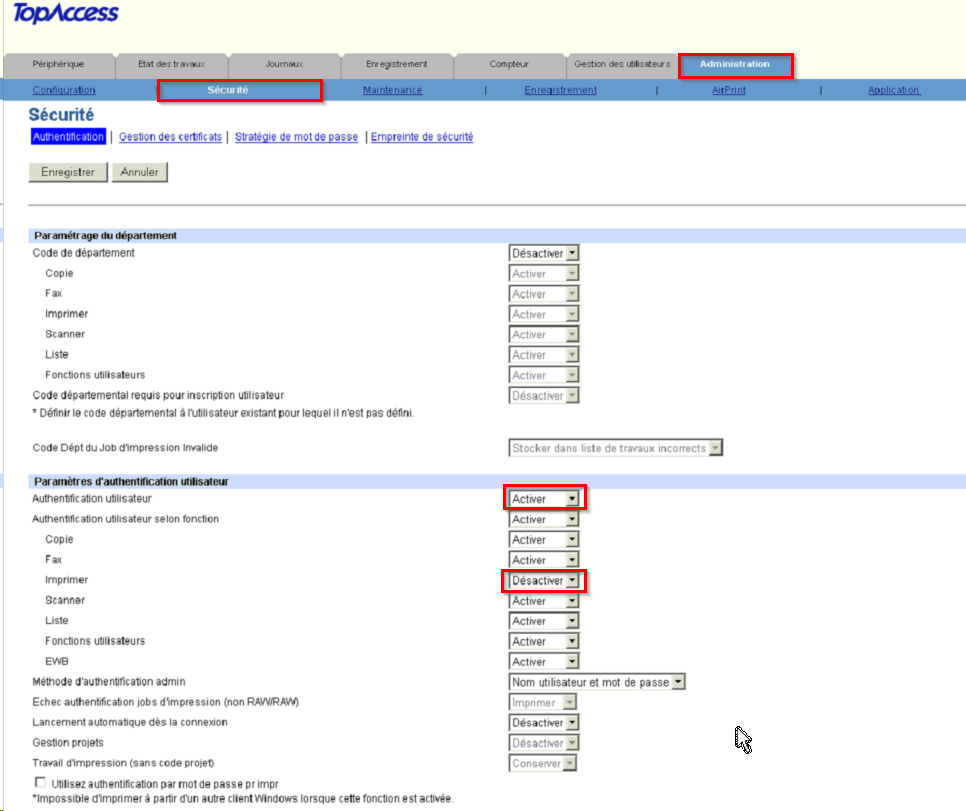The image size is (966, 811).
Task: Go to the Maintenance submenu
Action: [x=392, y=90]
